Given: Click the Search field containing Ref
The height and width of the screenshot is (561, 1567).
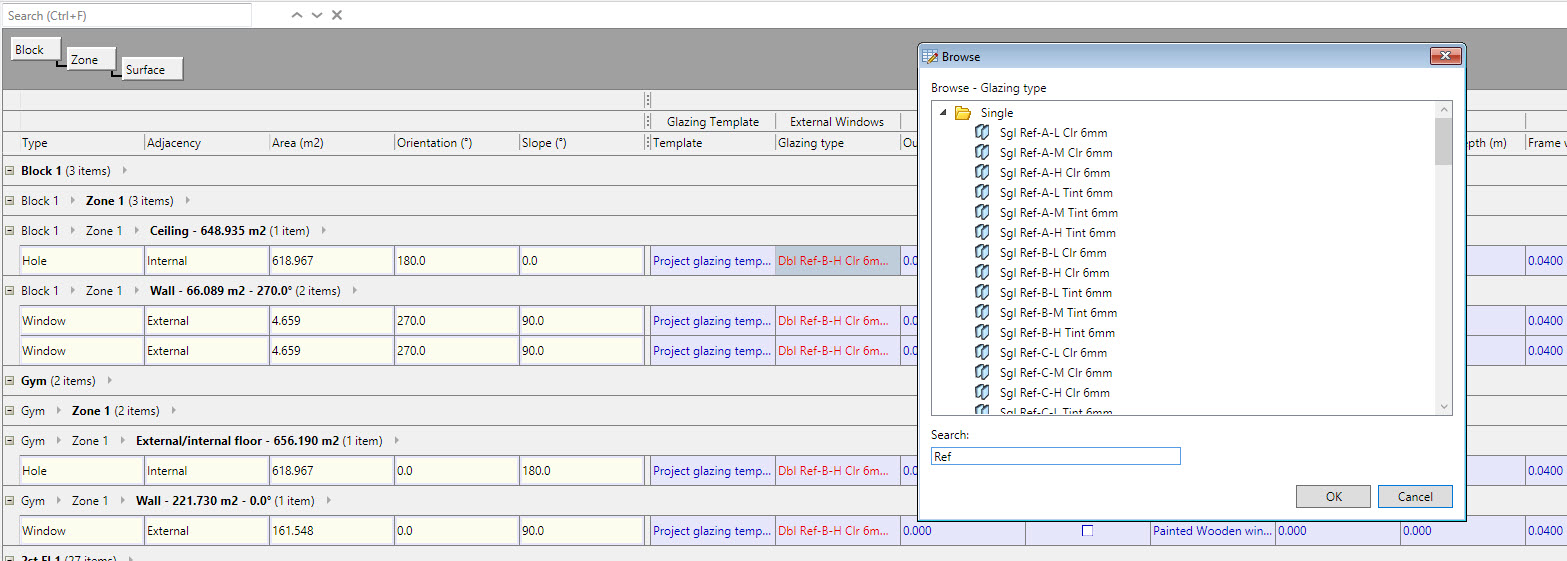Looking at the screenshot, I should (x=1055, y=456).
